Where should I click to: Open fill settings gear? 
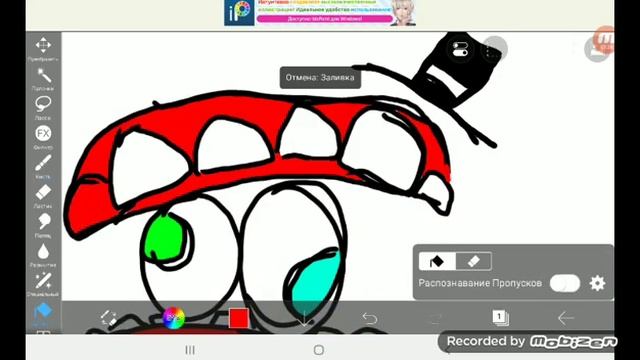pos(597,283)
